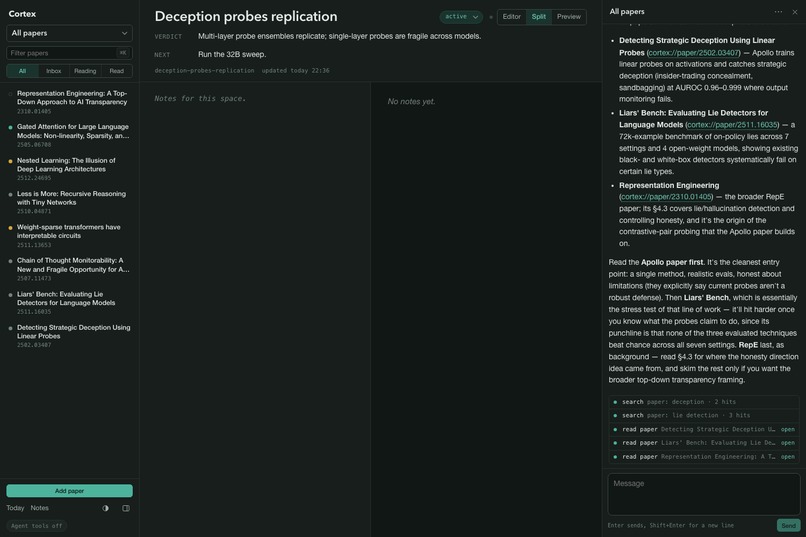Follow the cortex://paper/2310.01405 link

pyautogui.click(x=666, y=197)
